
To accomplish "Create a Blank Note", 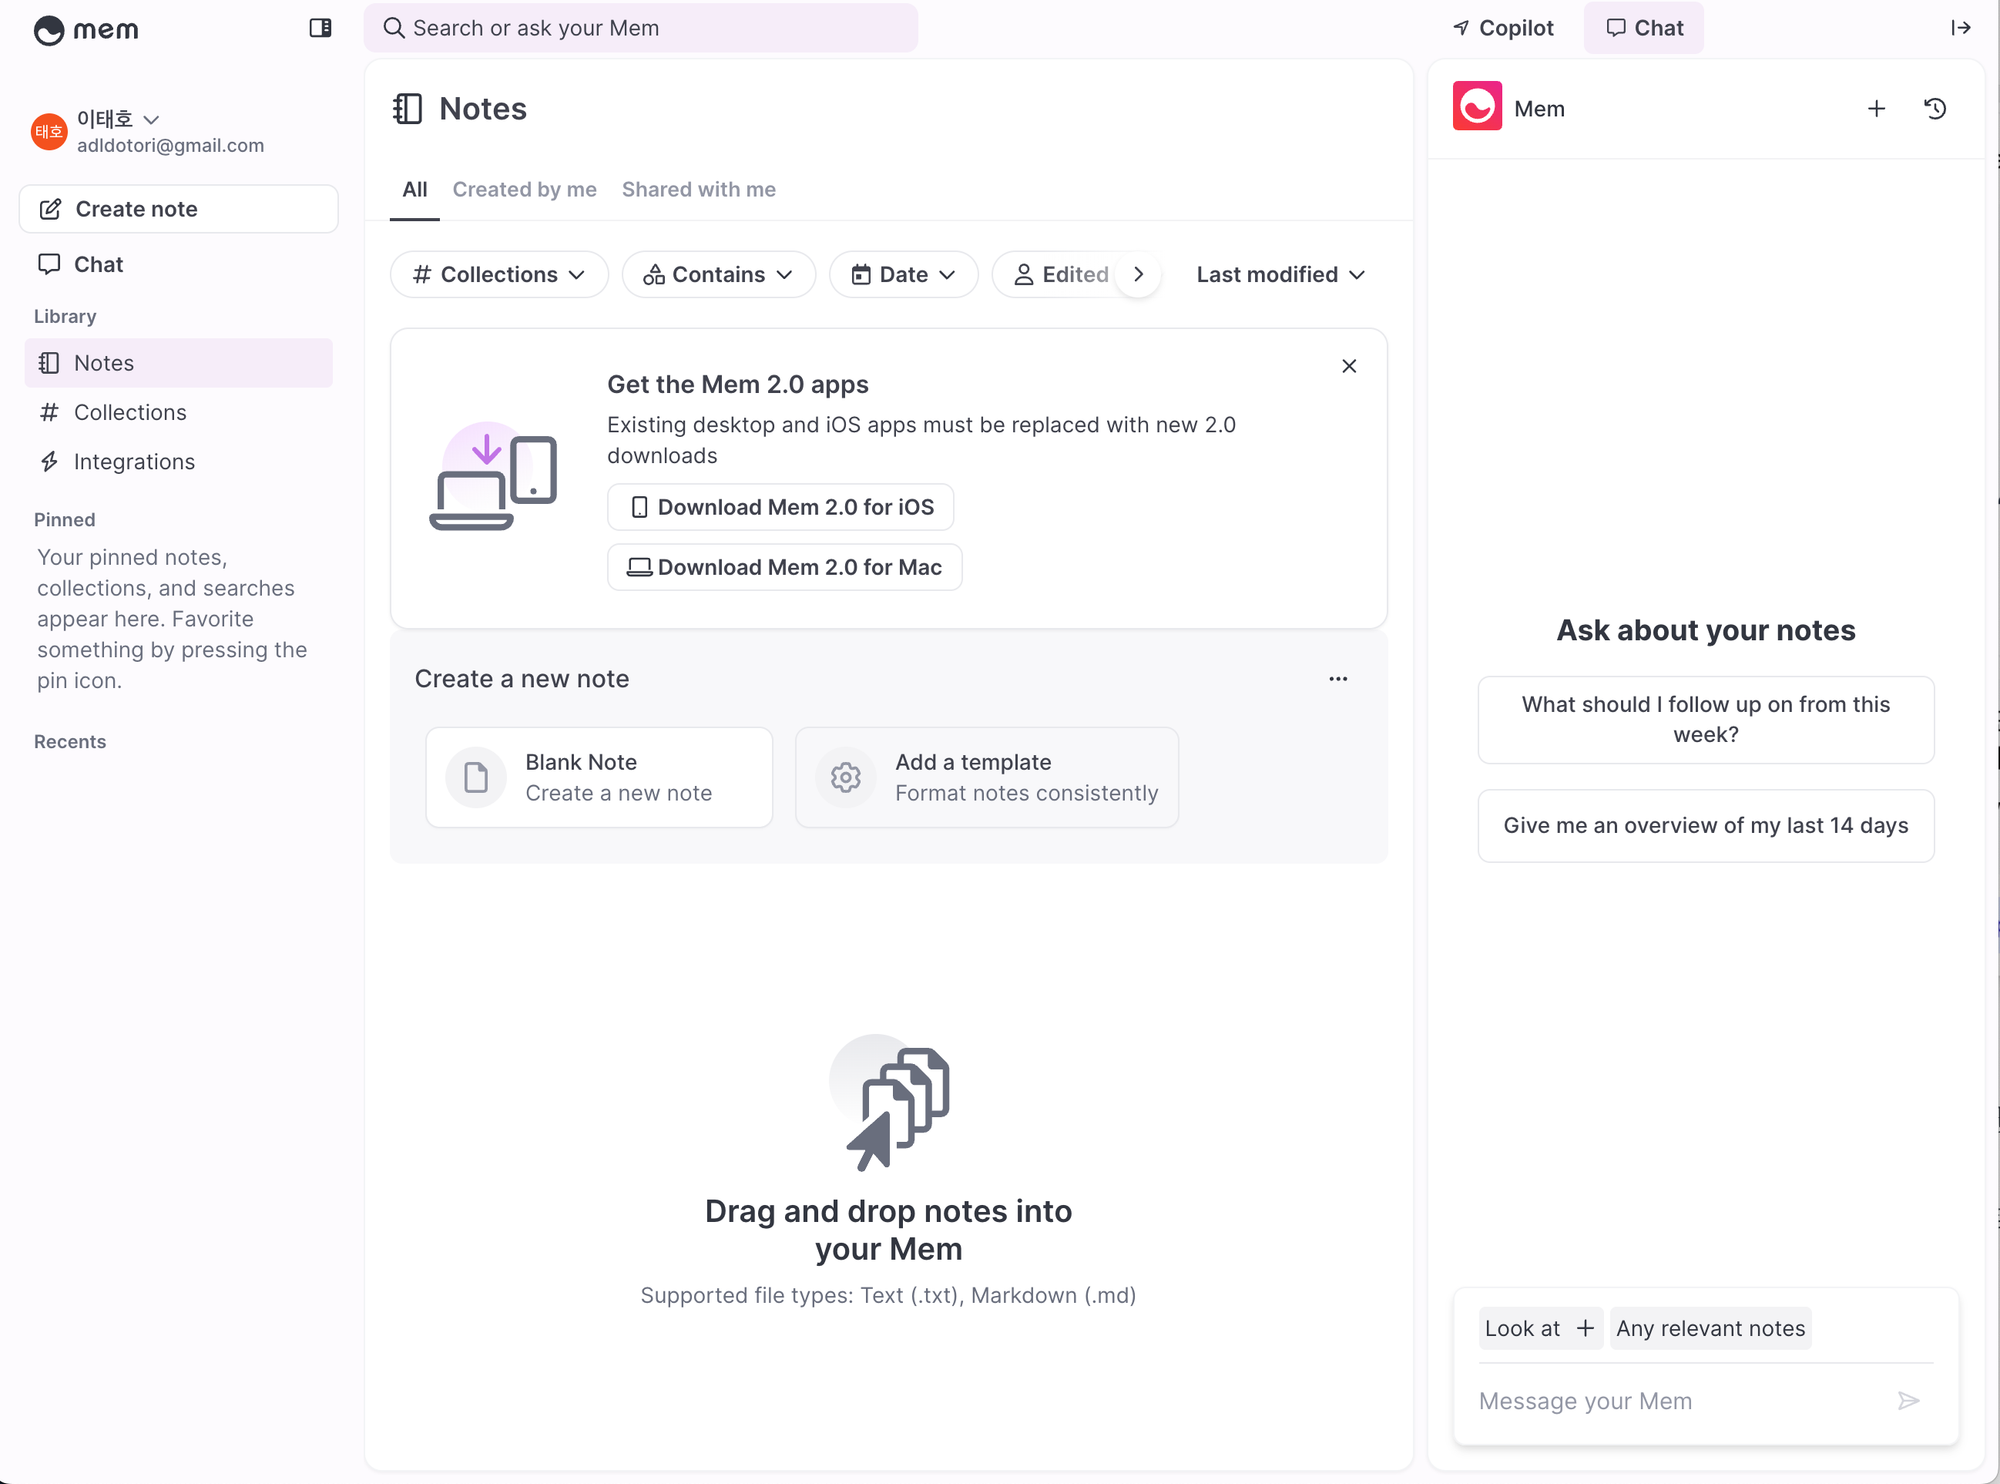I will point(600,777).
